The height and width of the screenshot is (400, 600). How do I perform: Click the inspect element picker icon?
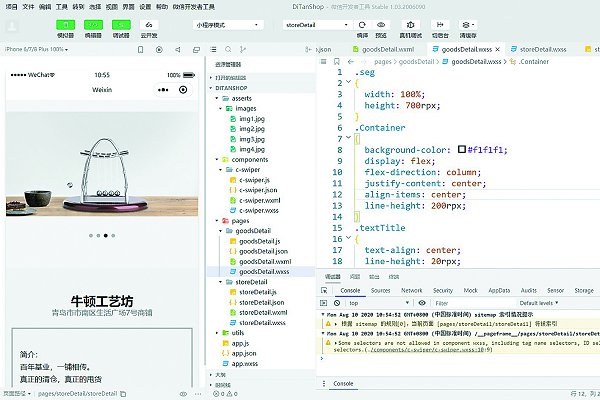324,291
